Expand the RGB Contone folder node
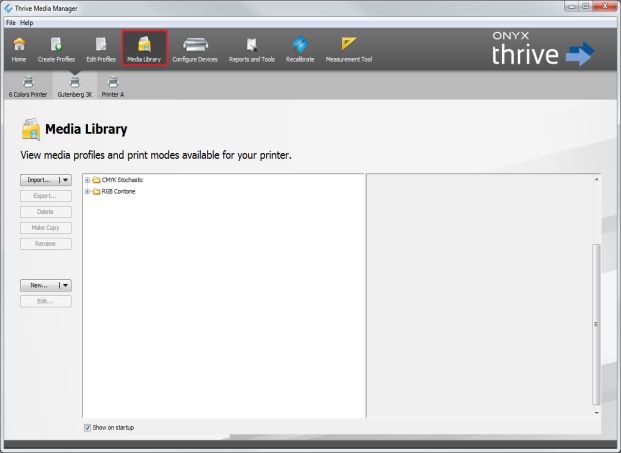The width and height of the screenshot is (621, 453). [87, 192]
